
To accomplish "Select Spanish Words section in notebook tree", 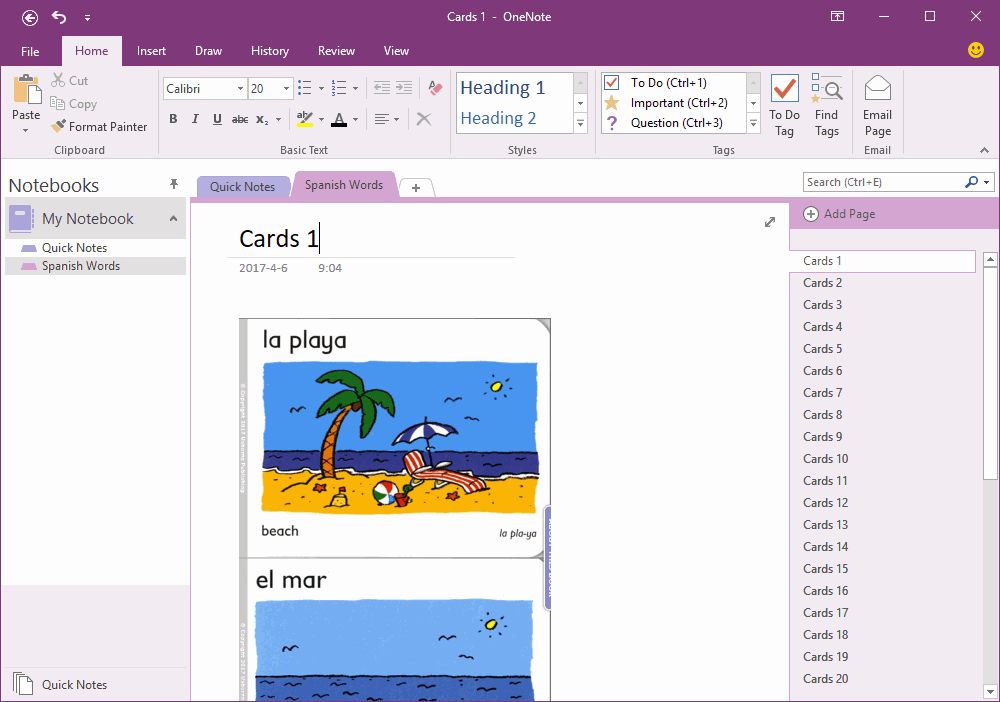I will tap(96, 266).
